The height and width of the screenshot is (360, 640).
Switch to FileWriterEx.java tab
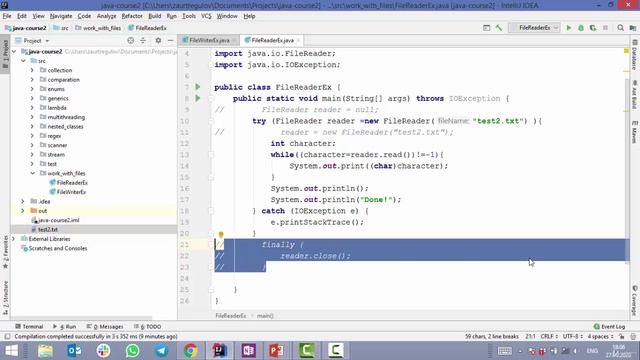click(x=209, y=40)
